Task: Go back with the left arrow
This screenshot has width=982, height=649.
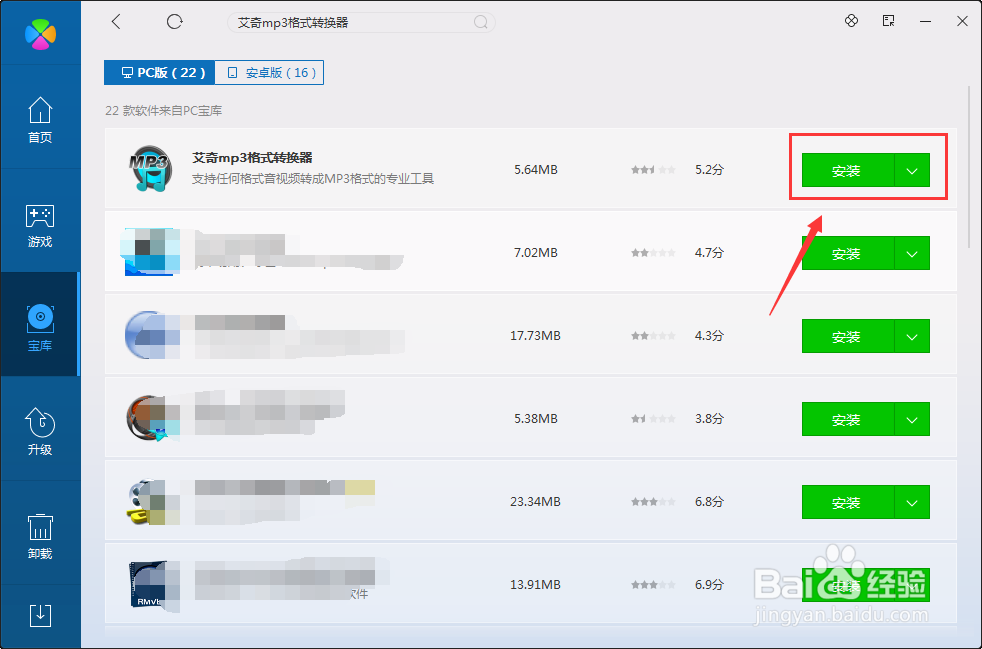Action: (116, 22)
